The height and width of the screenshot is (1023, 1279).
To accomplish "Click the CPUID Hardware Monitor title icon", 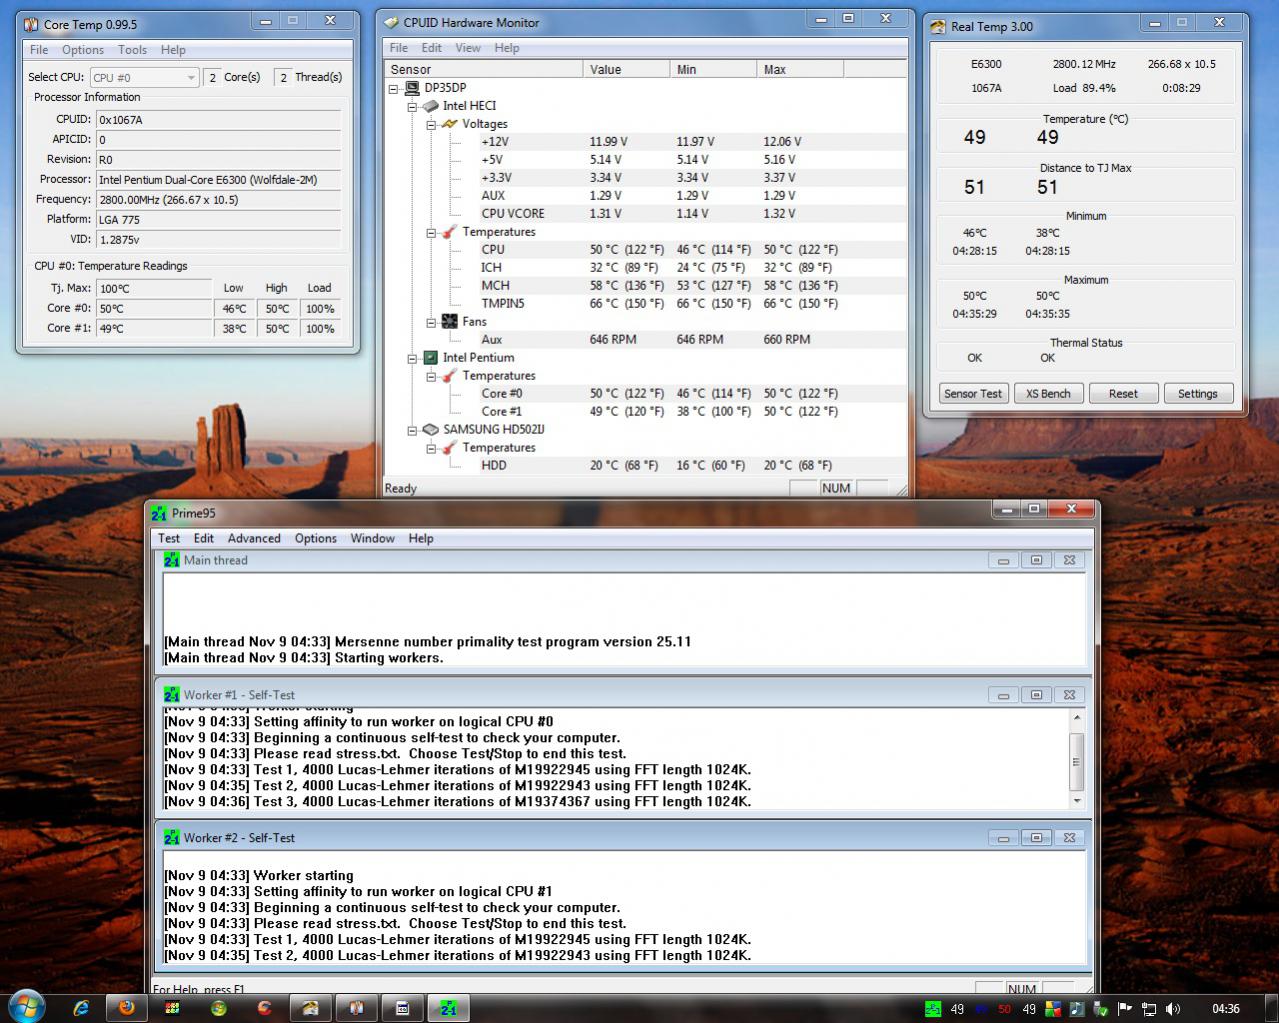I will coord(391,22).
